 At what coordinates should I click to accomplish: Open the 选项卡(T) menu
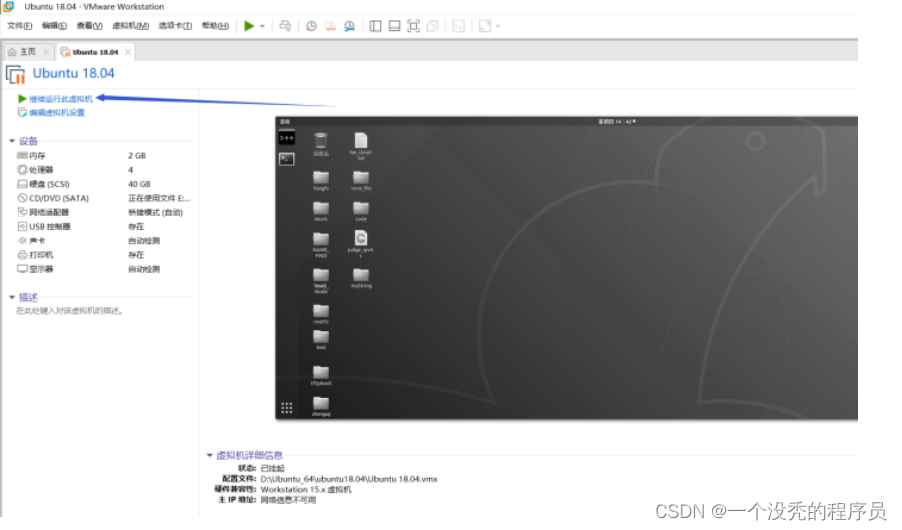pyautogui.click(x=175, y=26)
